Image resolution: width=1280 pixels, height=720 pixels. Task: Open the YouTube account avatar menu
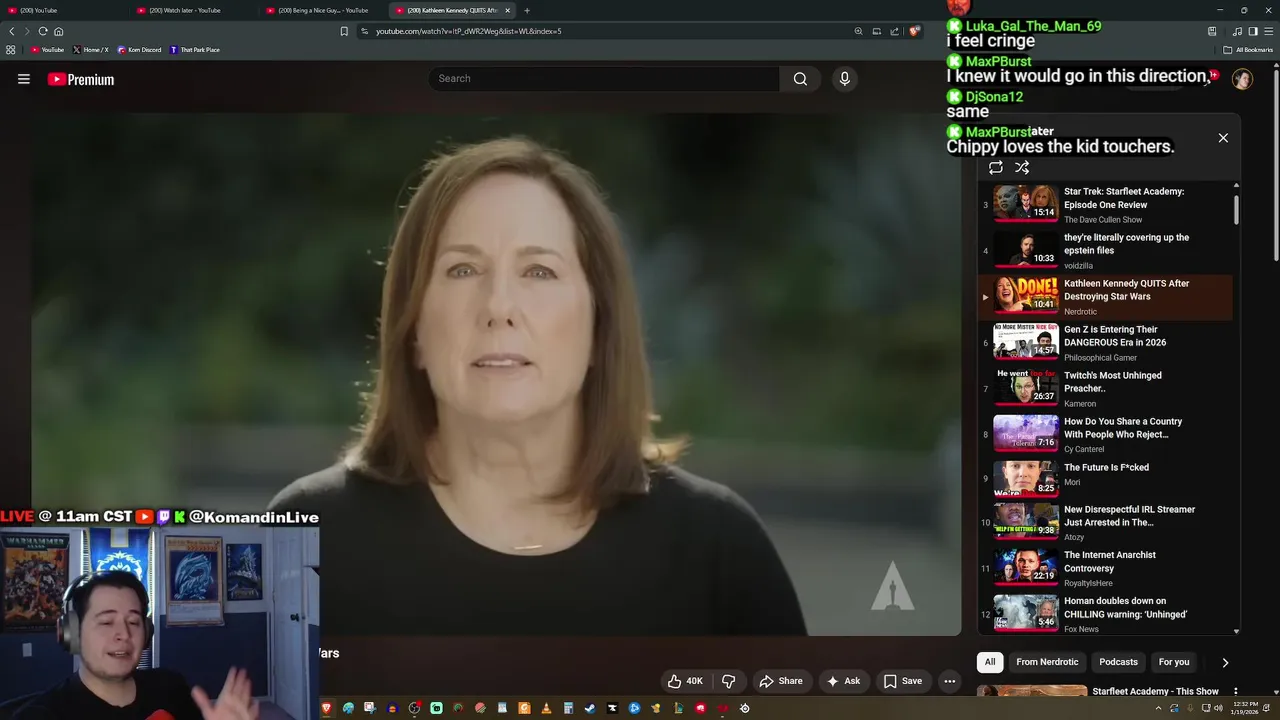[x=1242, y=80]
